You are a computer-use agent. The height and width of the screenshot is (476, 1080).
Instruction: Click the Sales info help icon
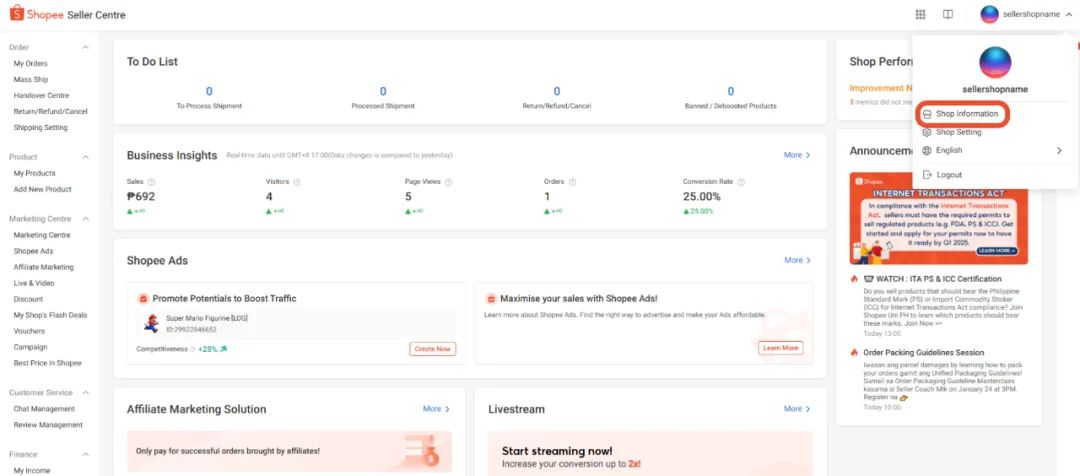pyautogui.click(x=152, y=182)
